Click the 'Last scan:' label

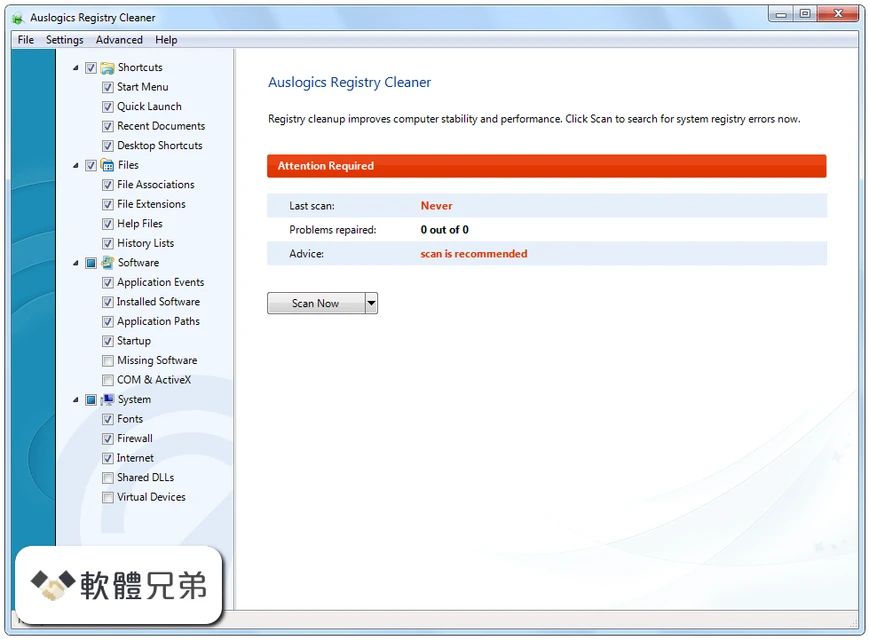[311, 206]
